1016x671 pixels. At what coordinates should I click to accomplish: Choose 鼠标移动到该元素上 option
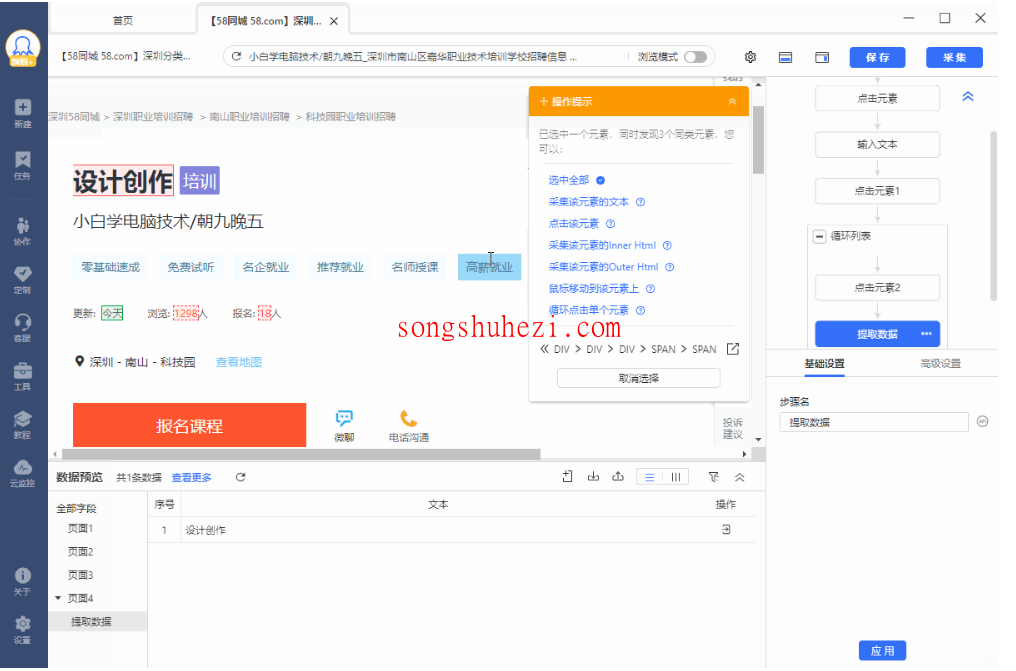(594, 289)
